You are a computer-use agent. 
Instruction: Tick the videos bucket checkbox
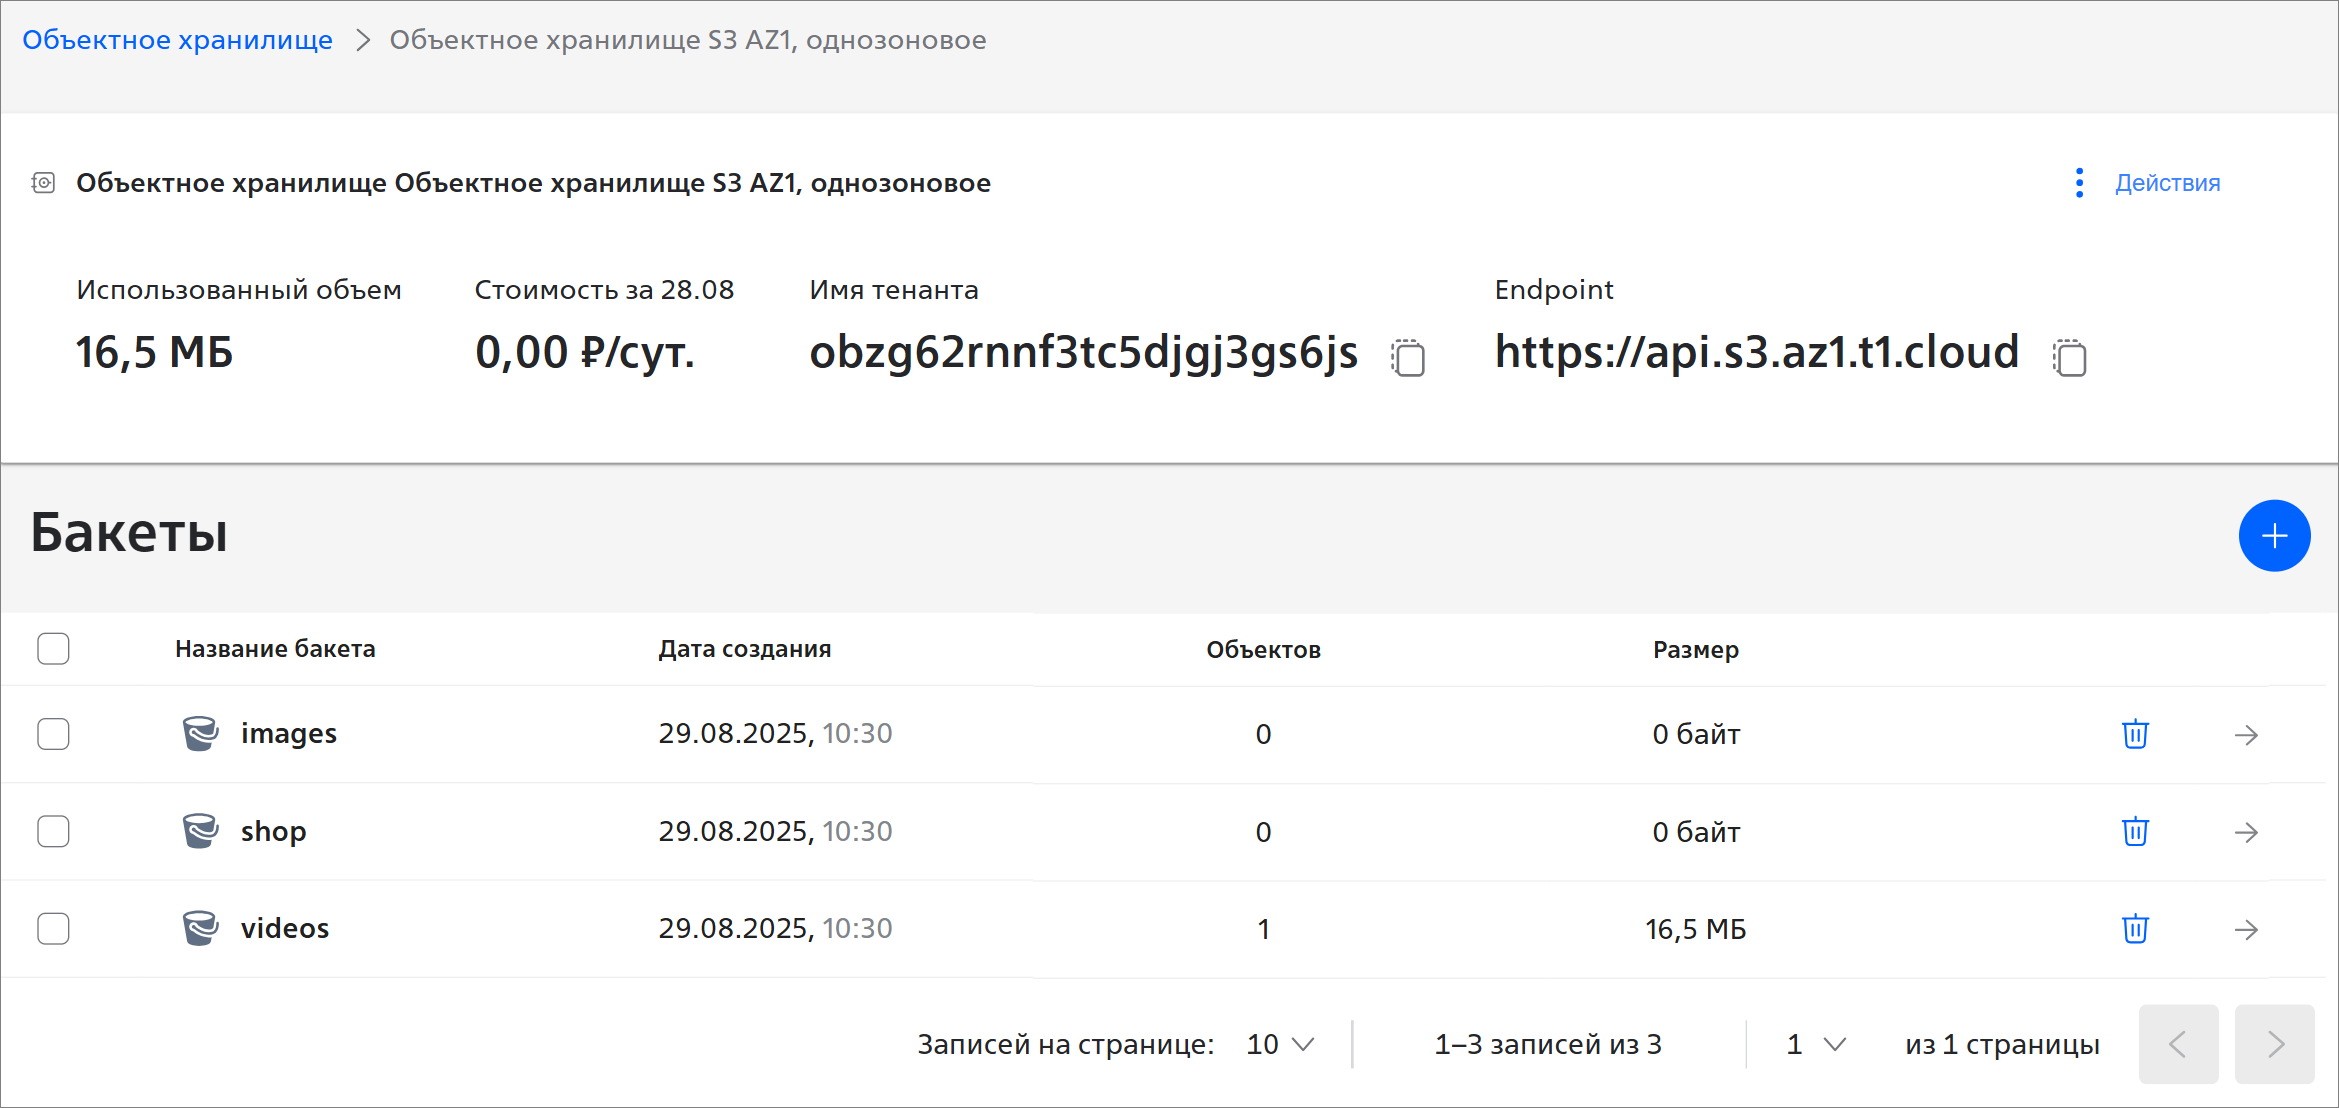coord(53,928)
